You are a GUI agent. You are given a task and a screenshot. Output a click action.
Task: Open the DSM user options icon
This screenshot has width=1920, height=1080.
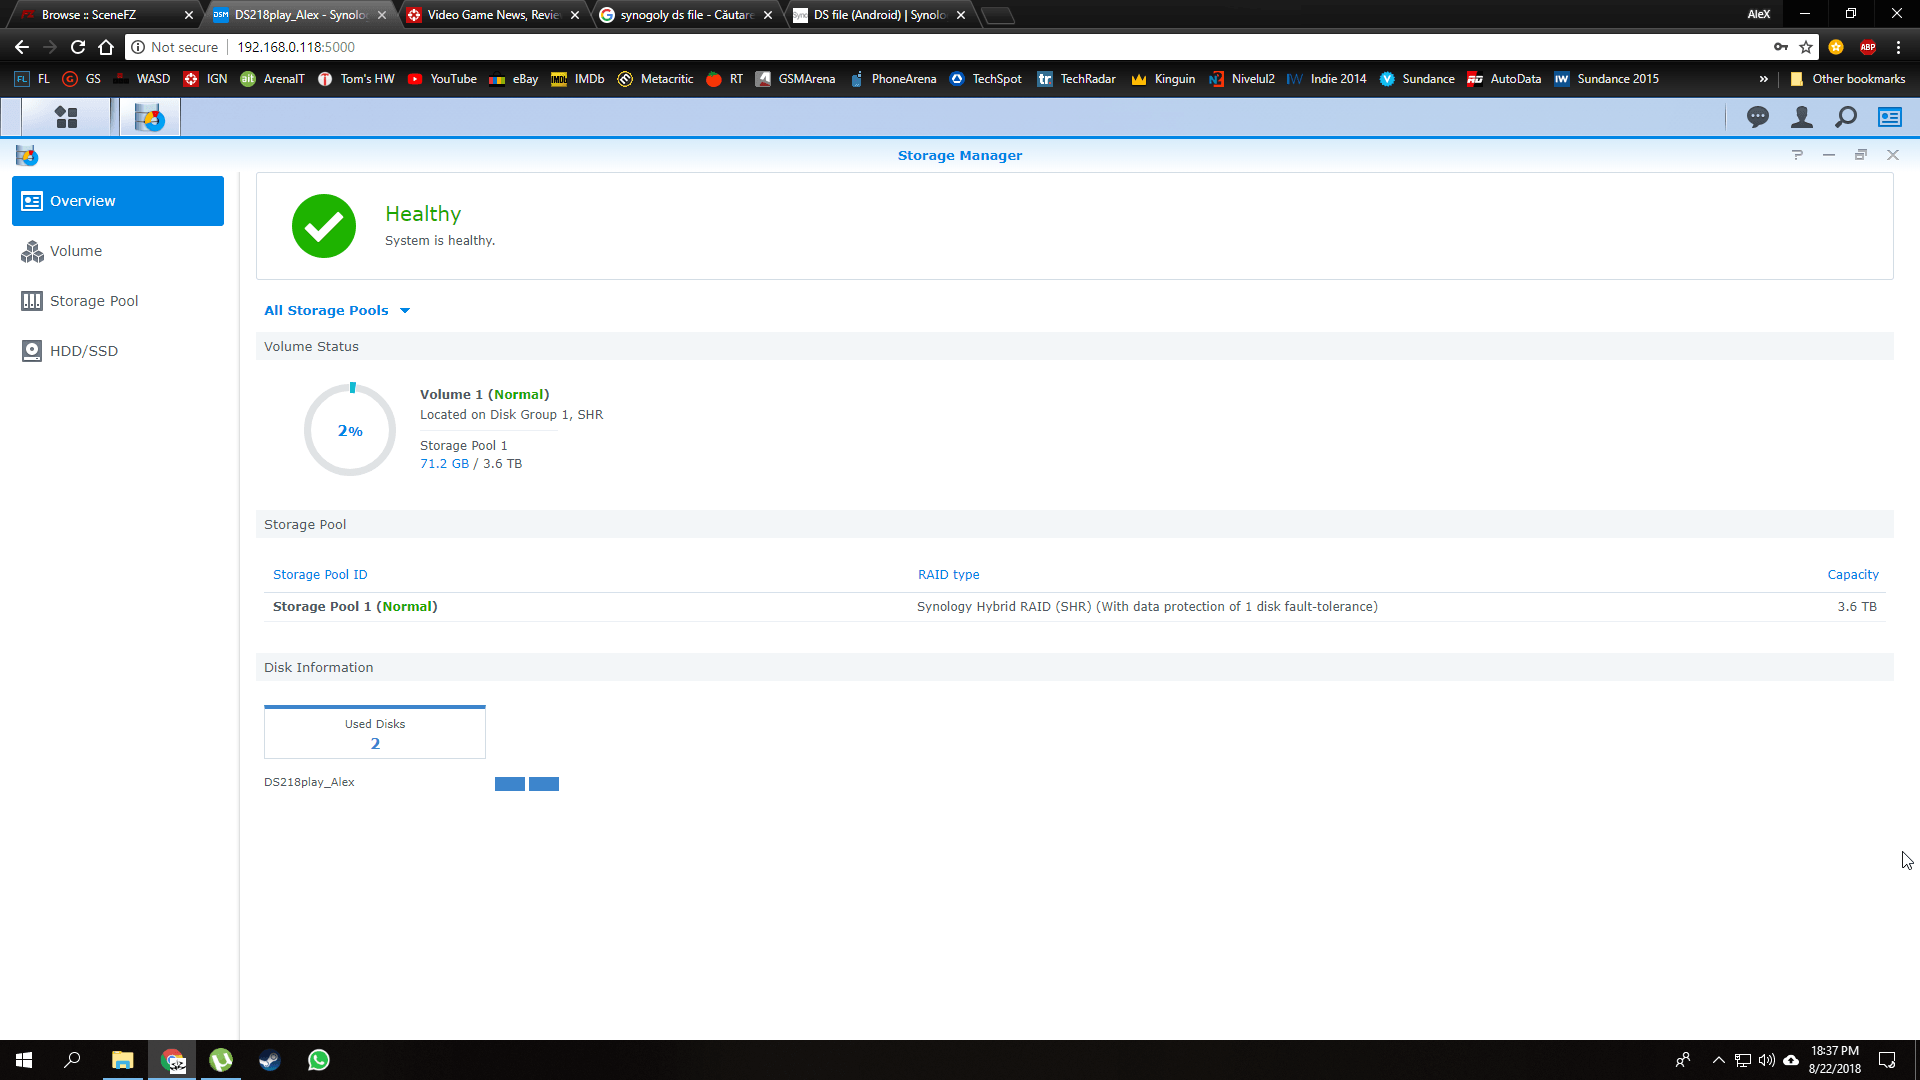1801,118
